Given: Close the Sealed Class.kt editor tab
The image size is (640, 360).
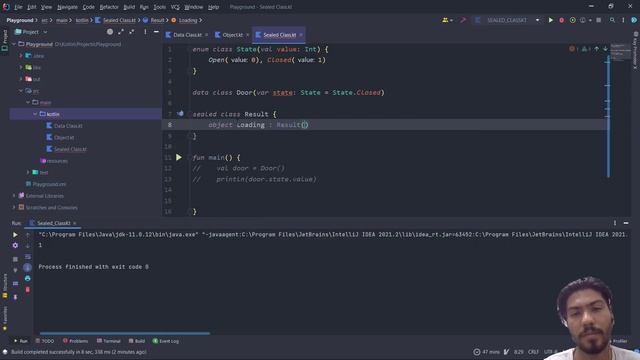Looking at the screenshot, I should tap(301, 35).
